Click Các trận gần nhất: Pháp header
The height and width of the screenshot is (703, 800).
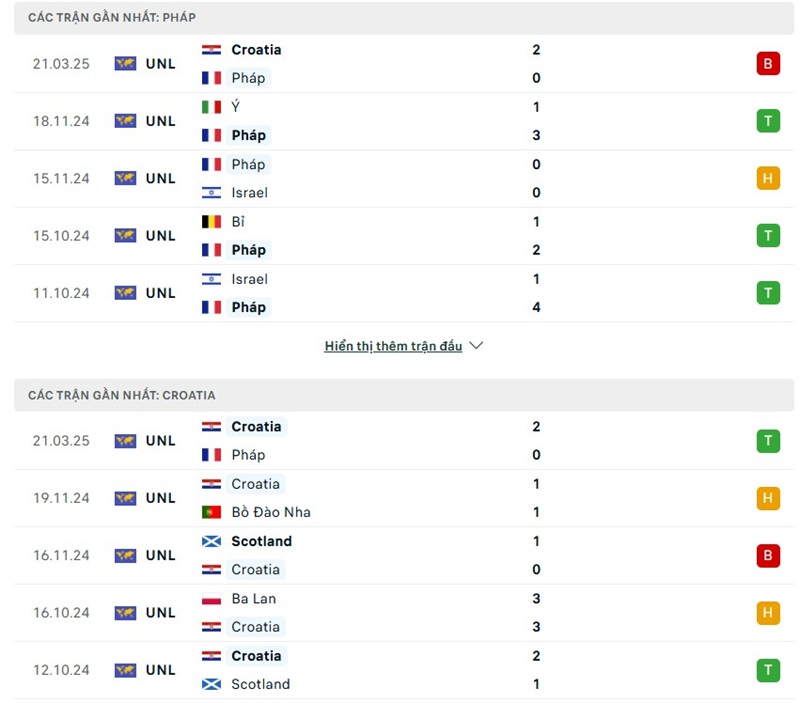112,18
